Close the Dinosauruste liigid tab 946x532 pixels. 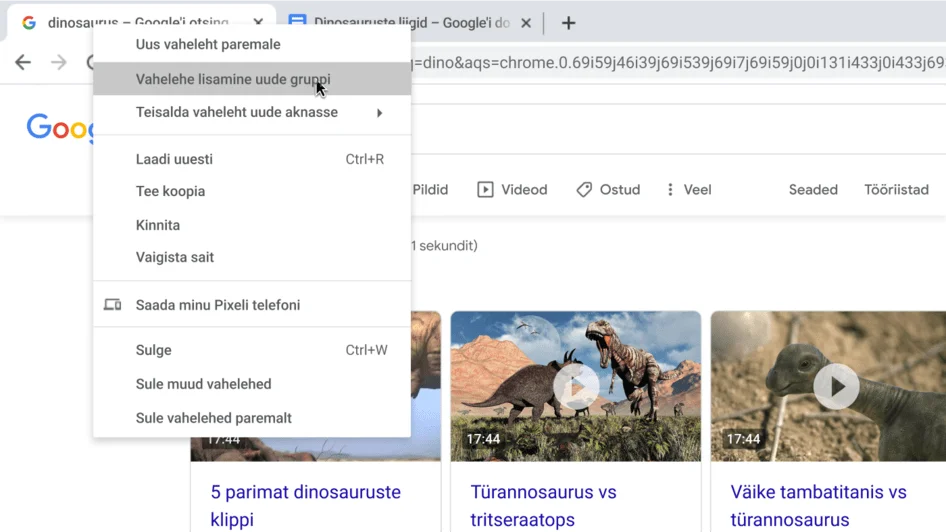(x=526, y=23)
